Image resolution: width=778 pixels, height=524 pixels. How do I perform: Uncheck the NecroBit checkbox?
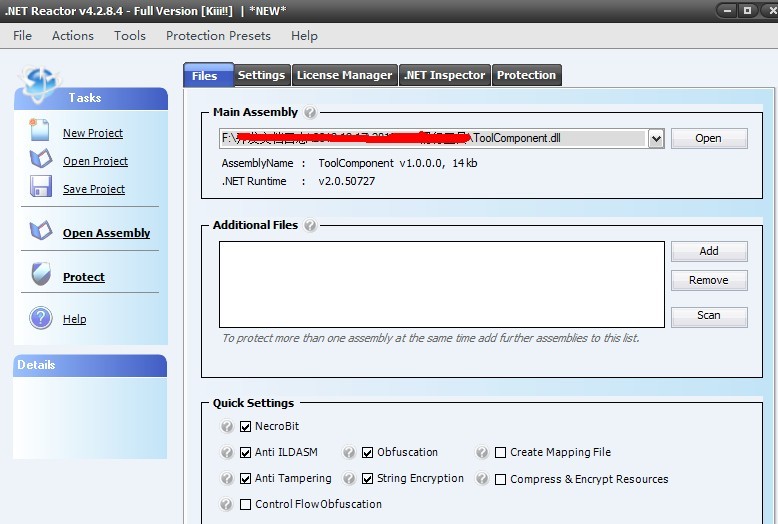(245, 426)
